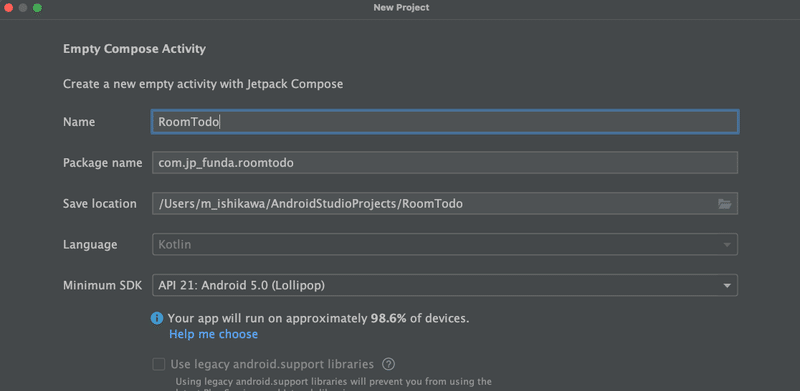Click the blue info icon beside device percentage

coord(157,319)
